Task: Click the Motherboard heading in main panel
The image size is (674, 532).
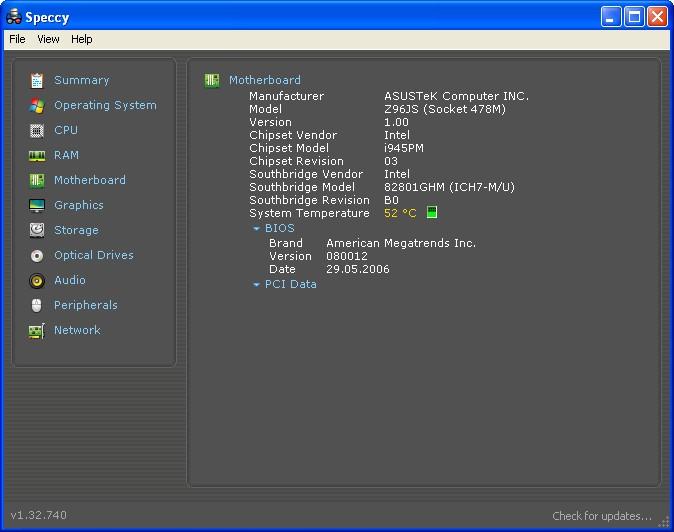Action: click(265, 80)
